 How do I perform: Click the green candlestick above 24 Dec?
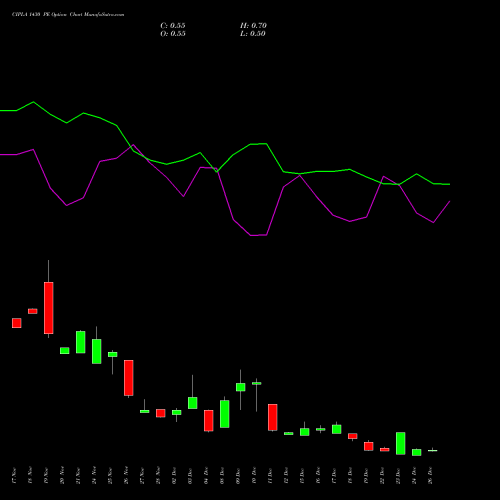click(417, 452)
